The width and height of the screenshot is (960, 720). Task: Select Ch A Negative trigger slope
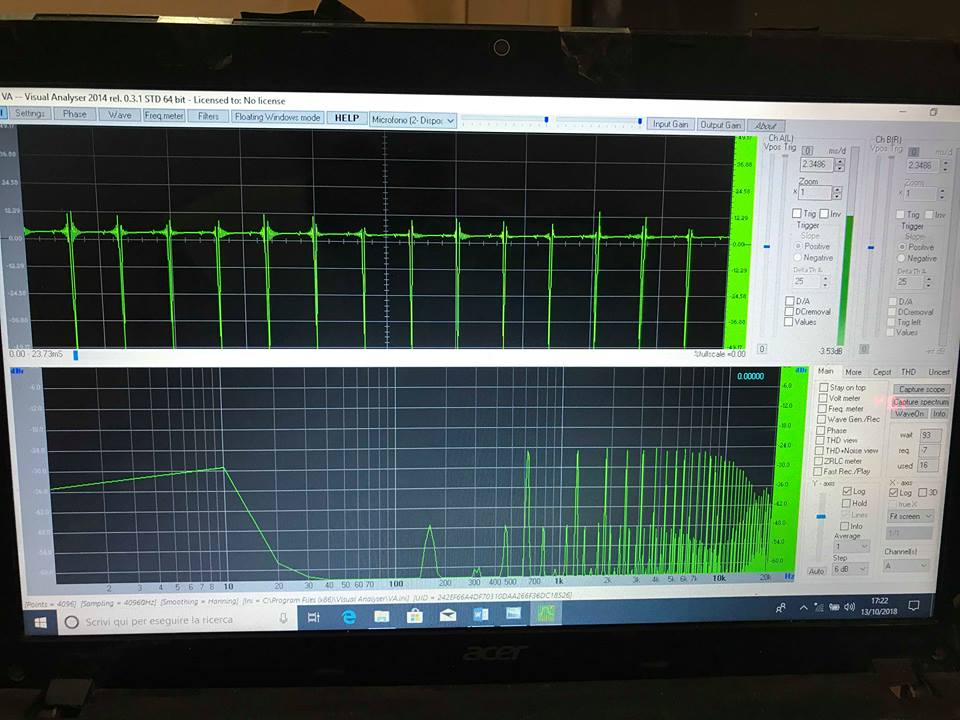pyautogui.click(x=798, y=258)
